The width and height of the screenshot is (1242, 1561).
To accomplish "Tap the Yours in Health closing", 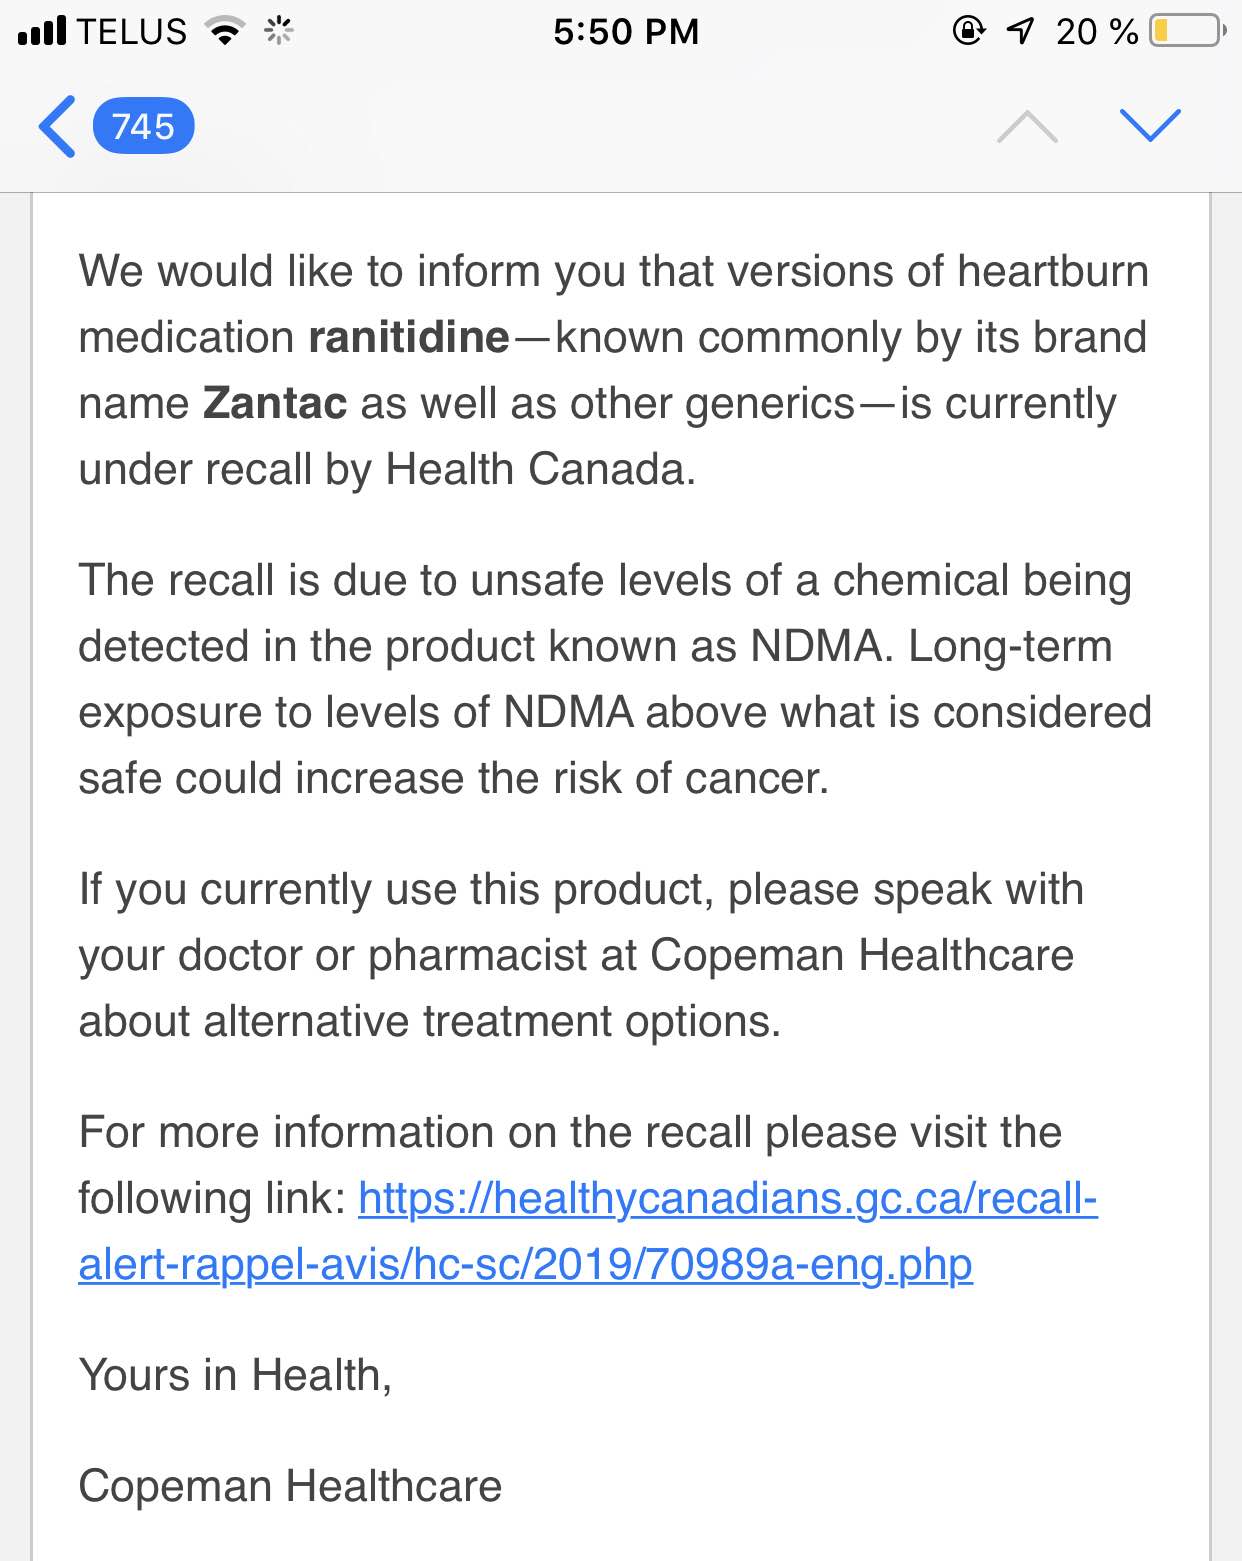I will (235, 1376).
